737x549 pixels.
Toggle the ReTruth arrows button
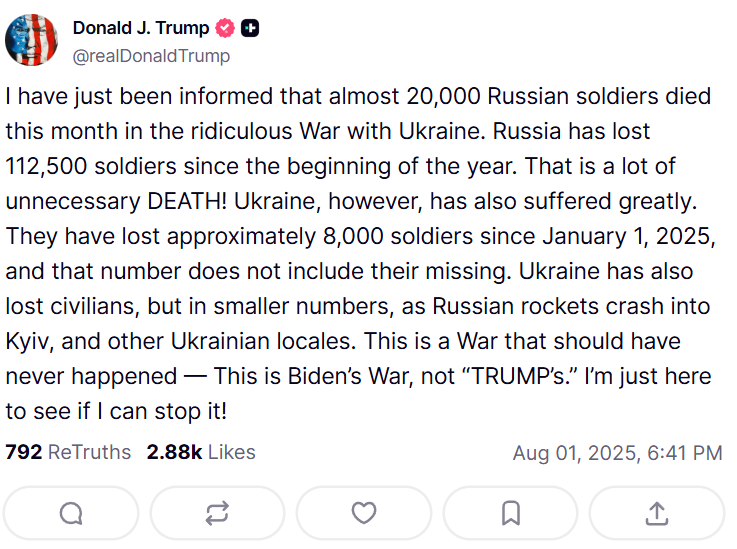(x=217, y=513)
